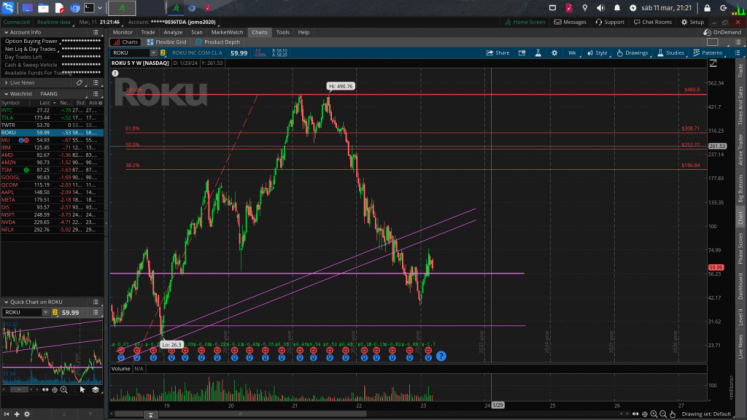Select the INTC watchlist row
This screenshot has height=420, width=747.
(x=52, y=110)
